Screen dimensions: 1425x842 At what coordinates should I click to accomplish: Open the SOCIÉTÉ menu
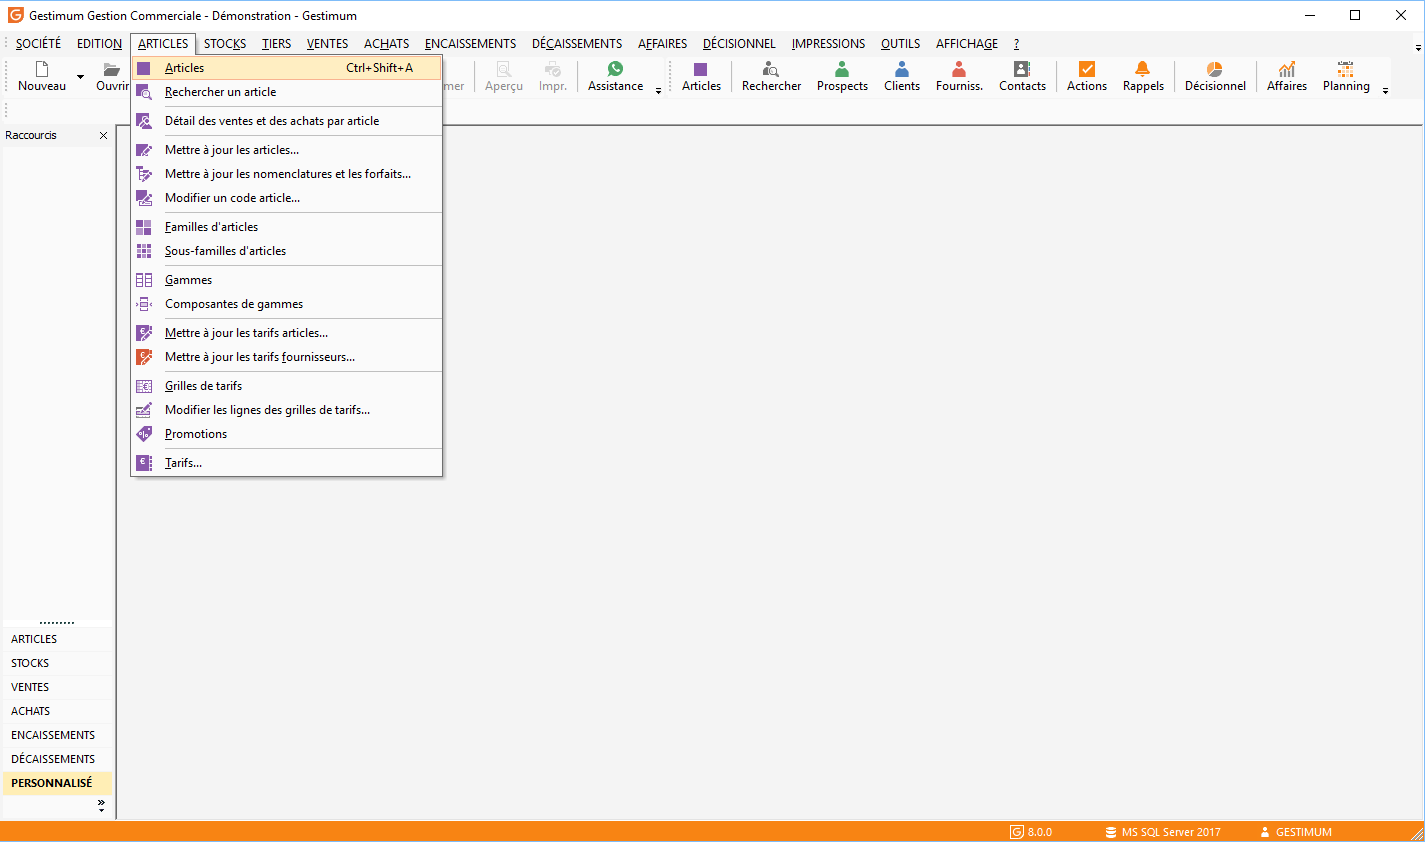38,44
